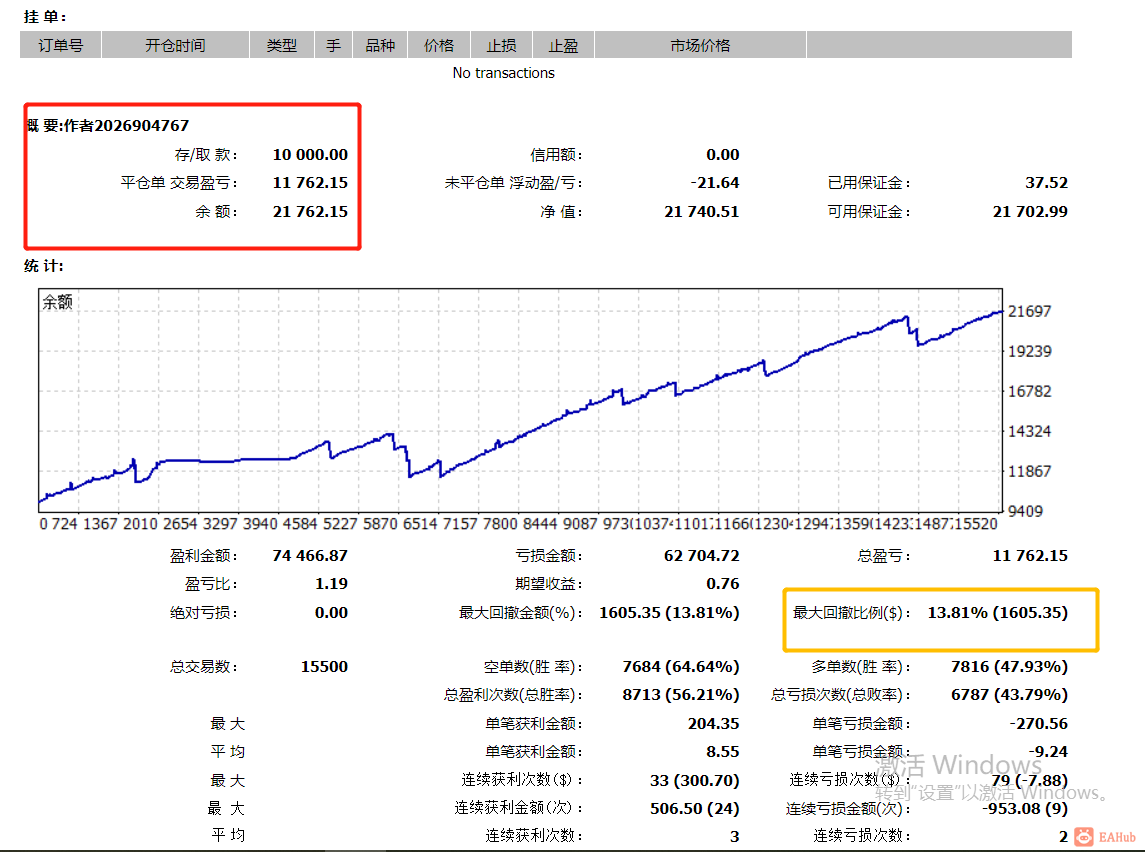The height and width of the screenshot is (852, 1145).
Task: Click the 统 计: section heading
Action: (44, 266)
